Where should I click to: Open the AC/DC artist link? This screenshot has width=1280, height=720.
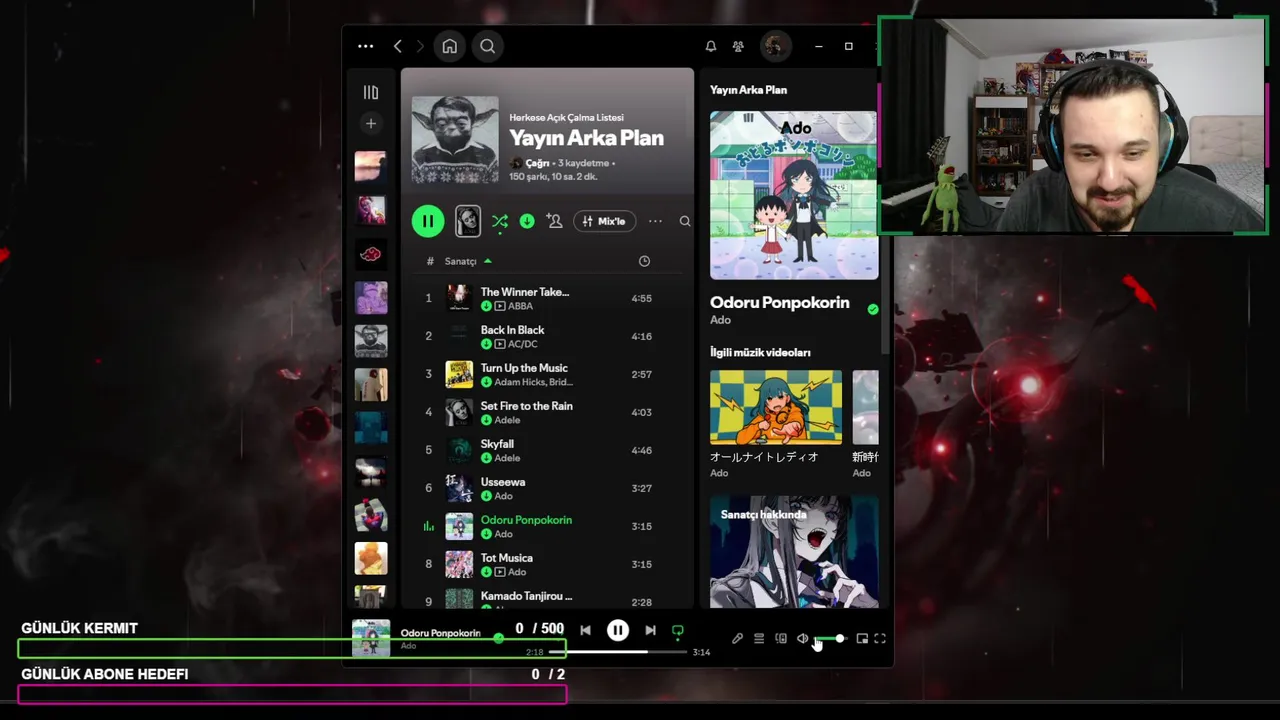click(x=523, y=344)
